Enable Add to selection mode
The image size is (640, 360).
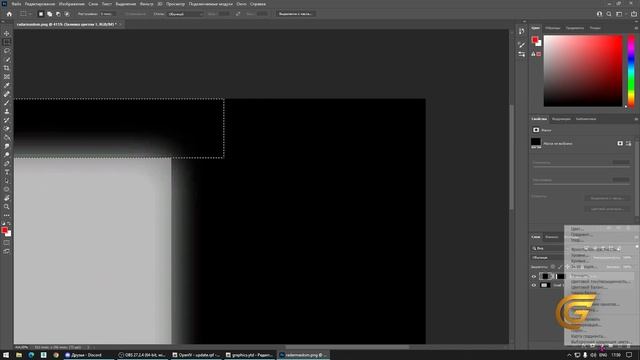pos(49,14)
